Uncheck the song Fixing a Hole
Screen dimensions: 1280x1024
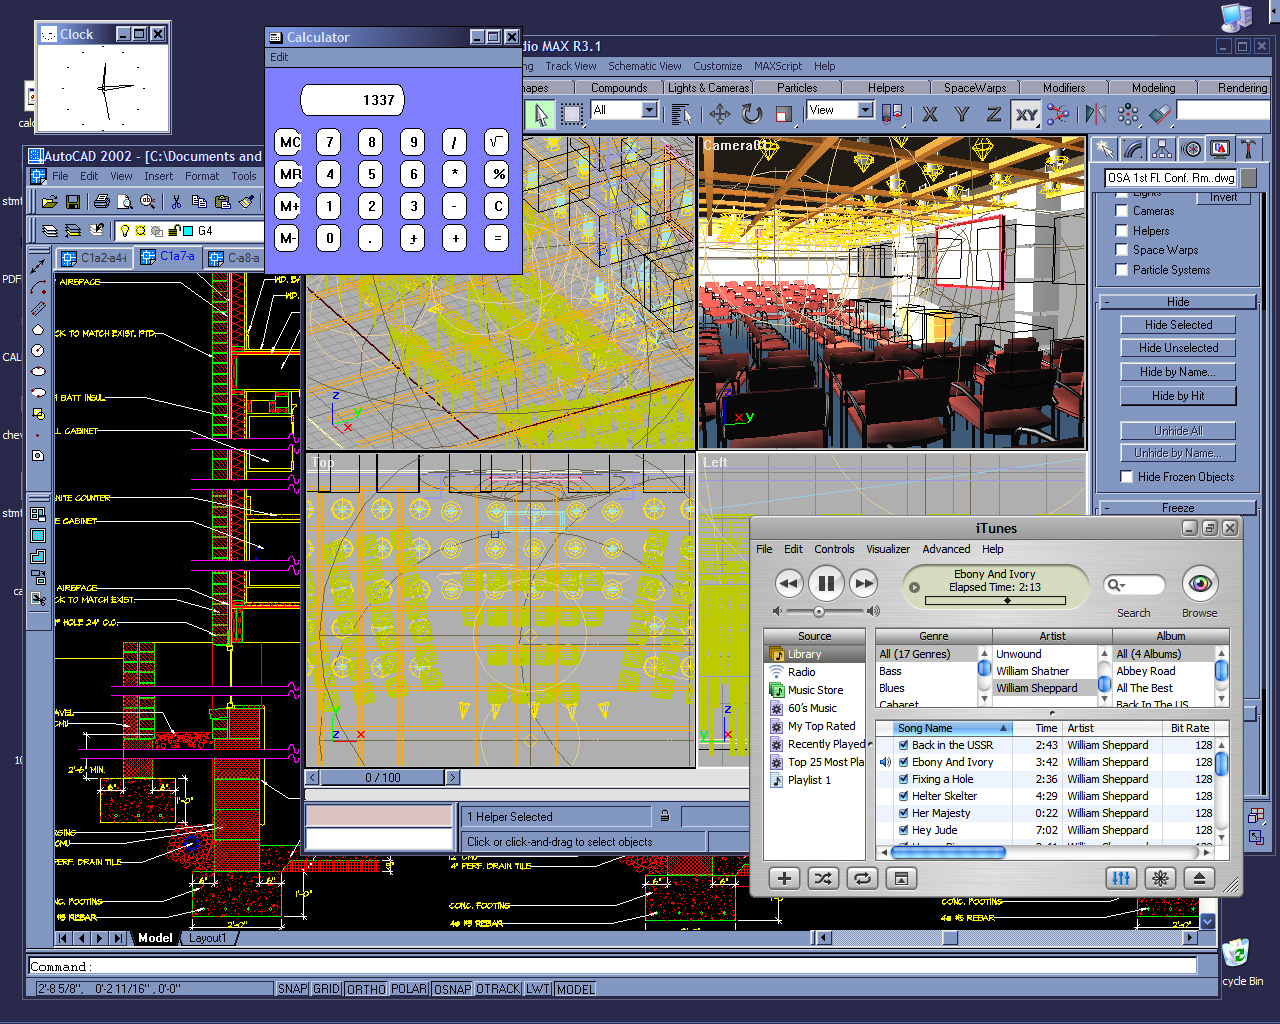point(903,779)
